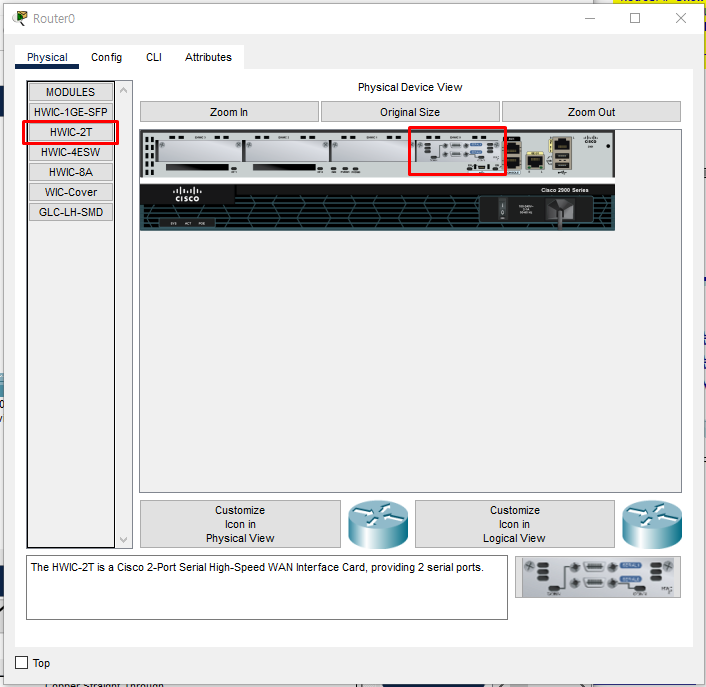Select the empty HWIC3 slot on router
The image size is (706, 687).
(x=199, y=150)
